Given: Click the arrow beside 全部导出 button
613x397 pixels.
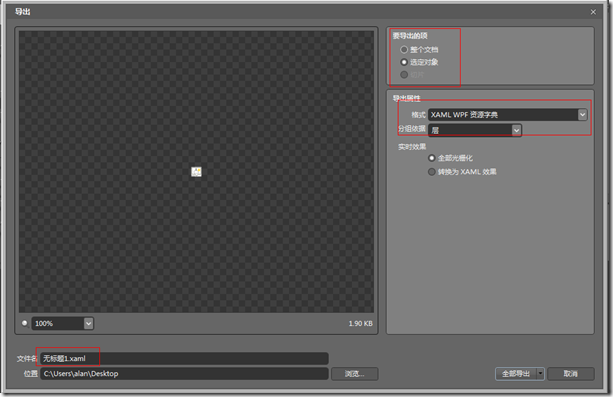Looking at the screenshot, I should click(x=540, y=374).
